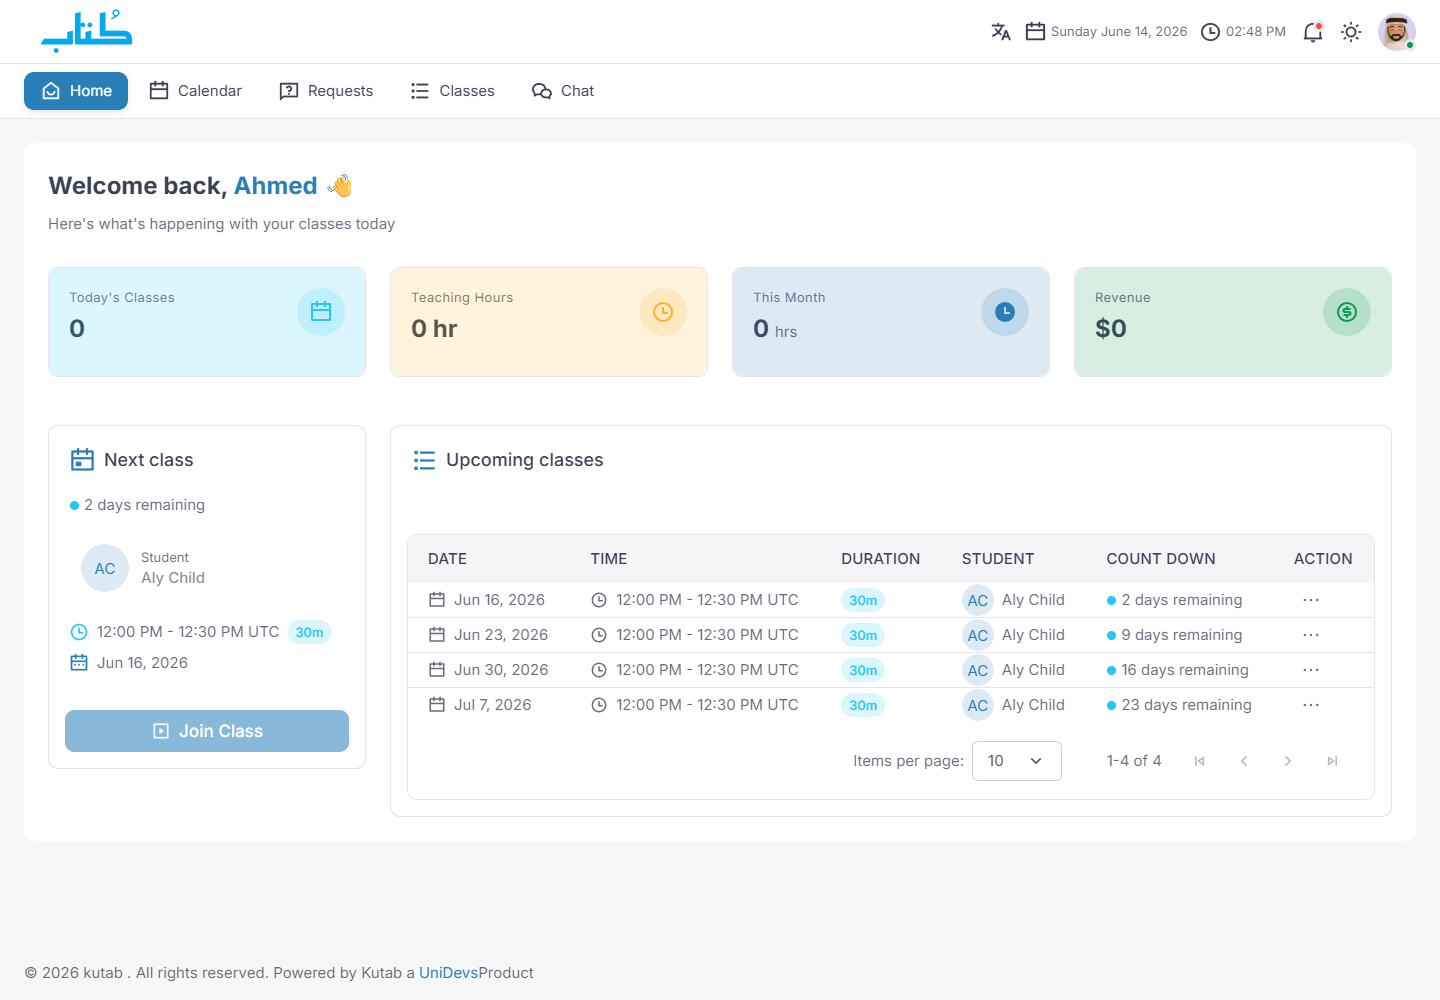Click the DURATION column header
1440x1000 pixels.
click(x=881, y=559)
